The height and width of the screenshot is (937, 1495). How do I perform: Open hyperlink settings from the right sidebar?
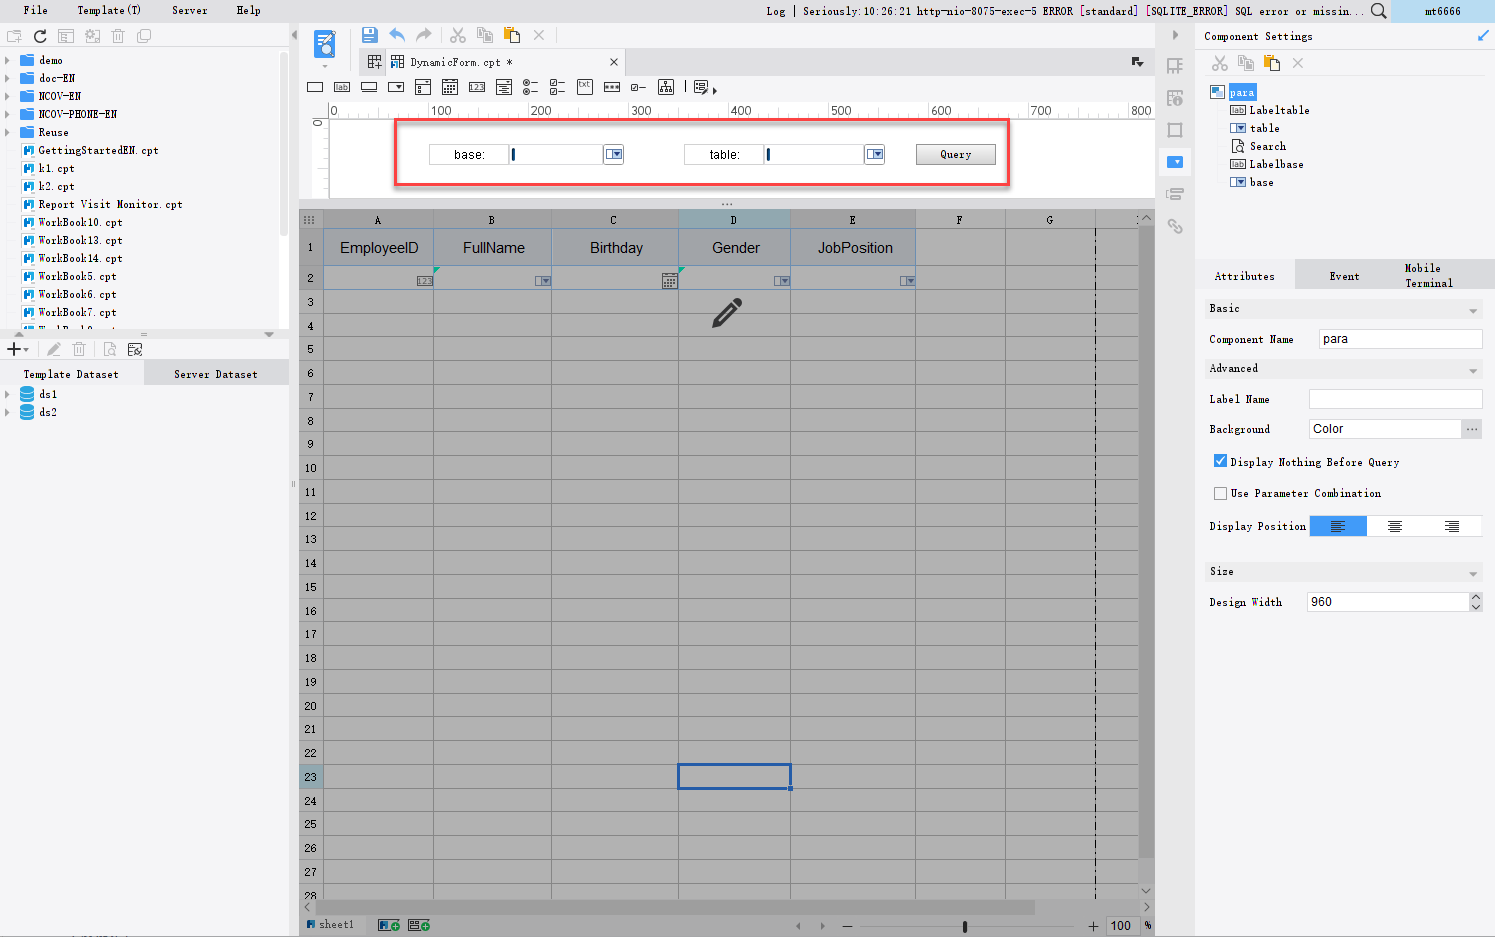[x=1175, y=227]
